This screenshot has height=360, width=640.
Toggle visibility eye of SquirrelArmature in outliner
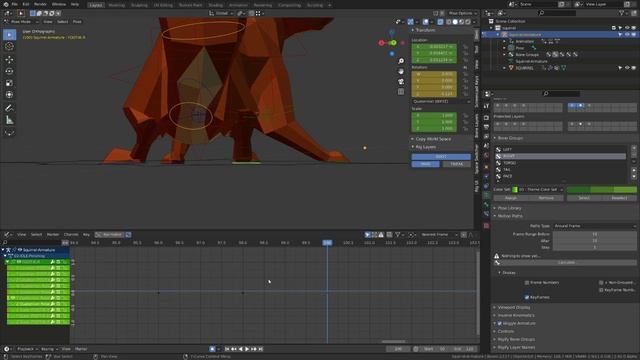pyautogui.click(x=627, y=35)
